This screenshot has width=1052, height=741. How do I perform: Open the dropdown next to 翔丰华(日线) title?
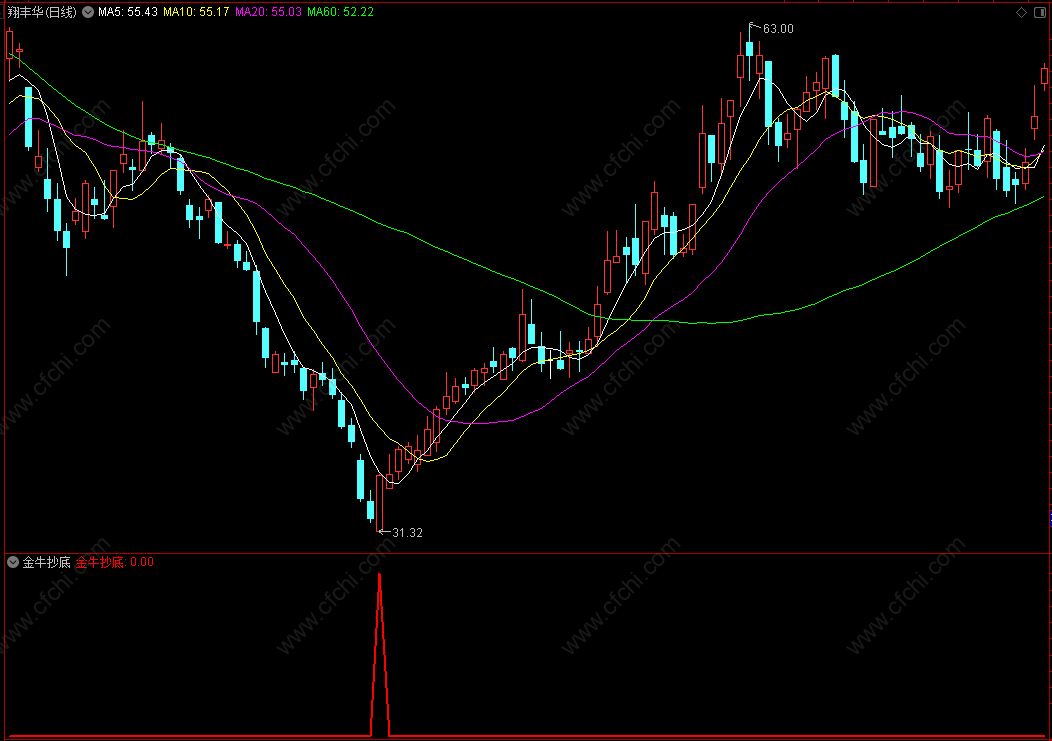pyautogui.click(x=88, y=12)
